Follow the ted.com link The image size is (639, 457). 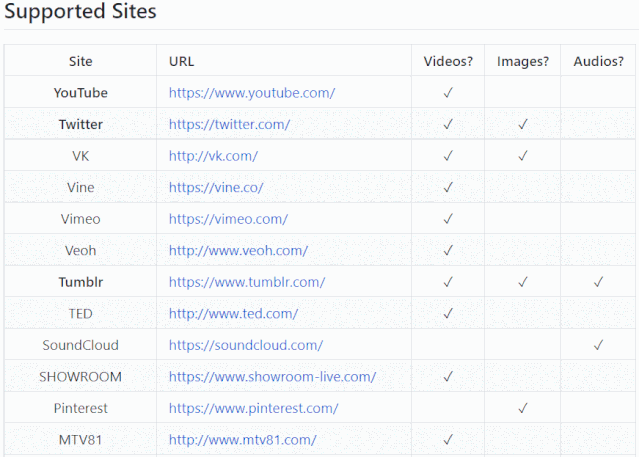pos(234,313)
